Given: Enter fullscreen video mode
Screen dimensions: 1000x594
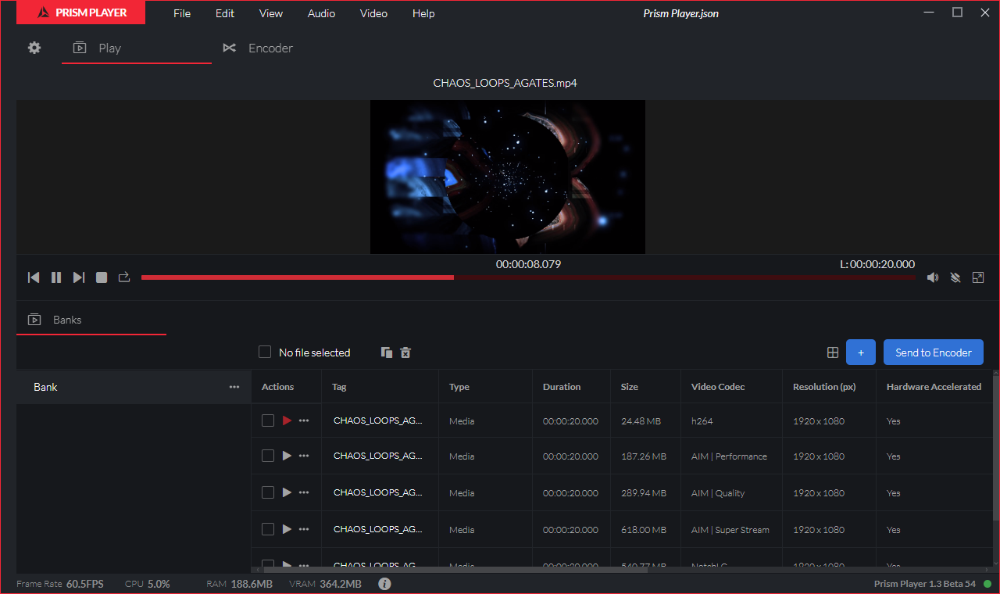Looking at the screenshot, I should (978, 277).
